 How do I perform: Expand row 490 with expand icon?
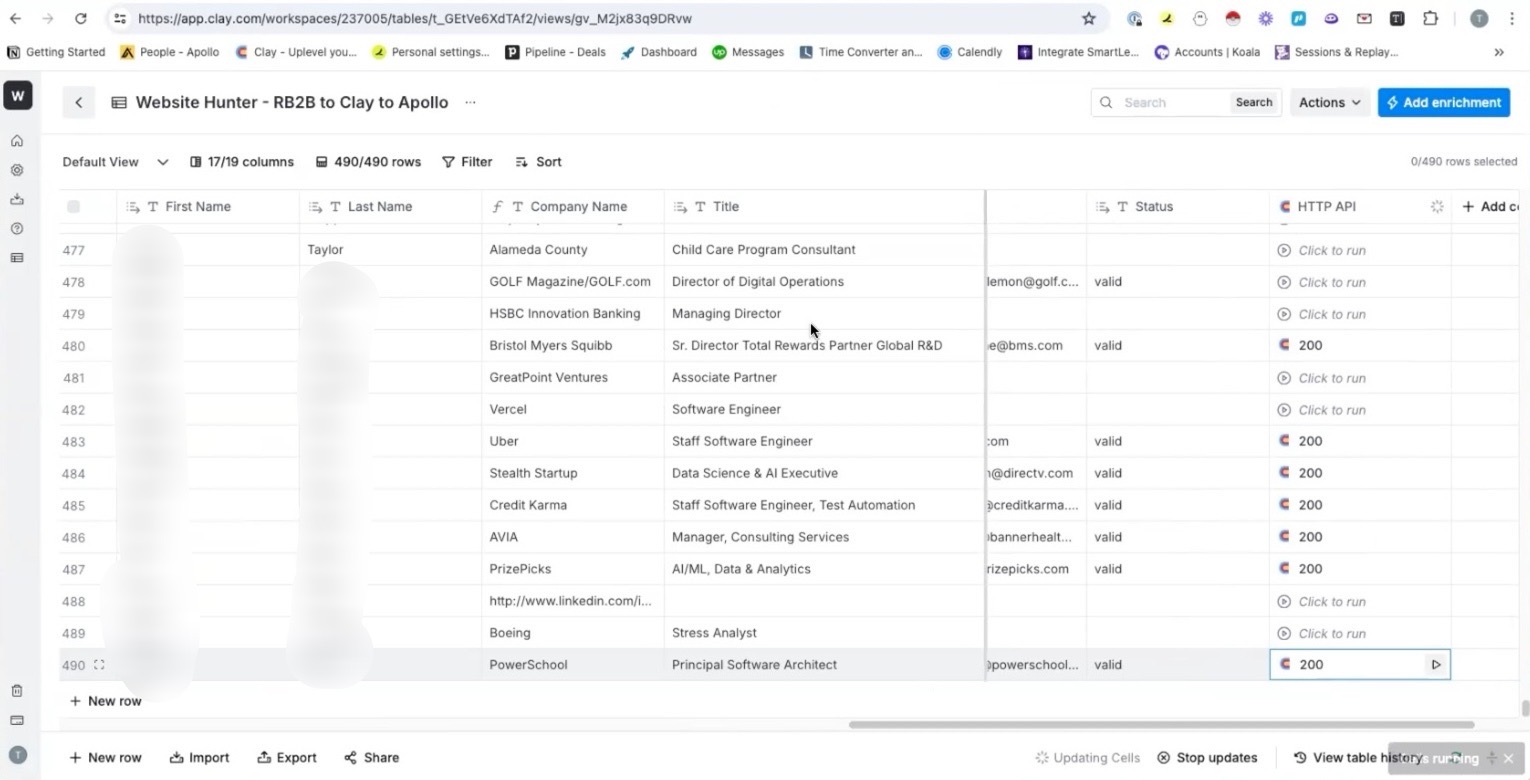pyautogui.click(x=99, y=665)
